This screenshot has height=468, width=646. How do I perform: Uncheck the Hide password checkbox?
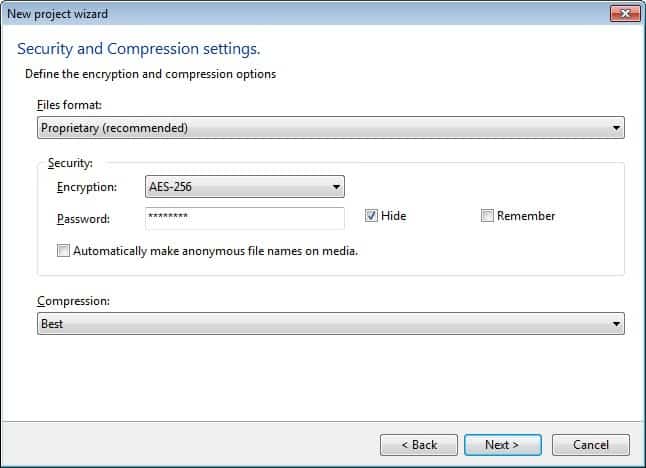pos(371,216)
